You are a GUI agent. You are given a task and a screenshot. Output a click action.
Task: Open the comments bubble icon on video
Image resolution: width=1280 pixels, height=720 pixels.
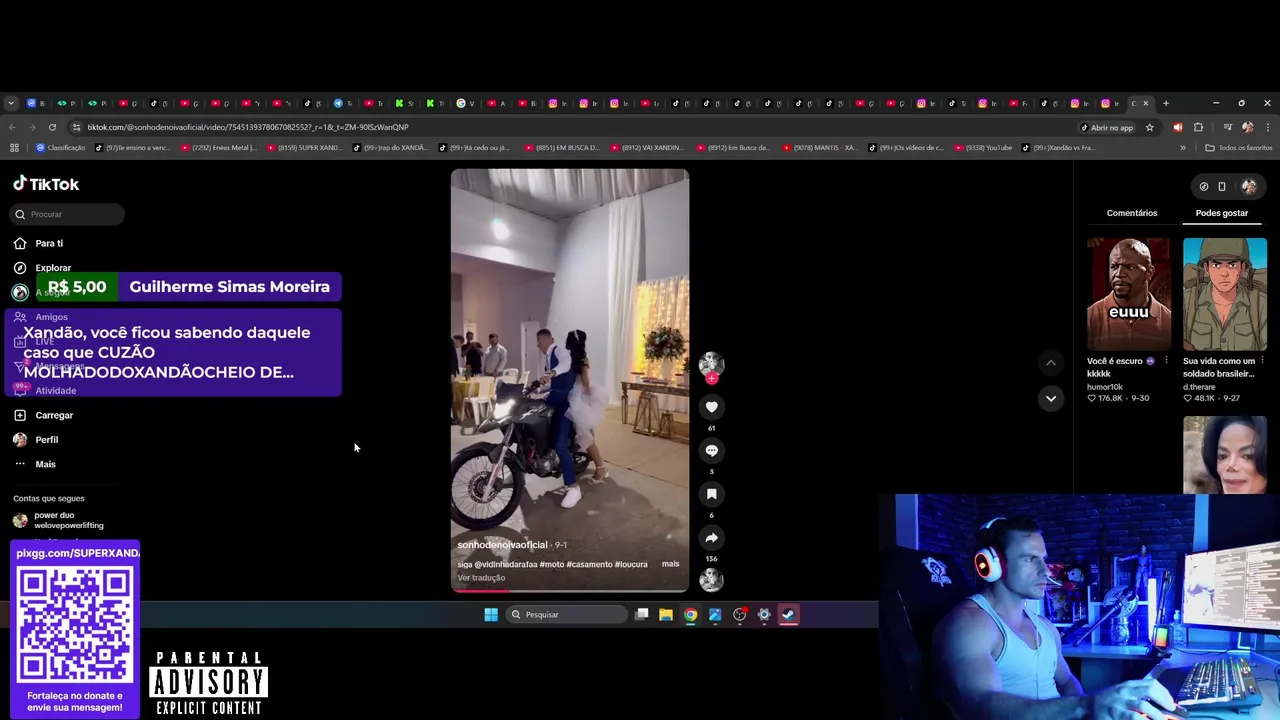click(711, 451)
